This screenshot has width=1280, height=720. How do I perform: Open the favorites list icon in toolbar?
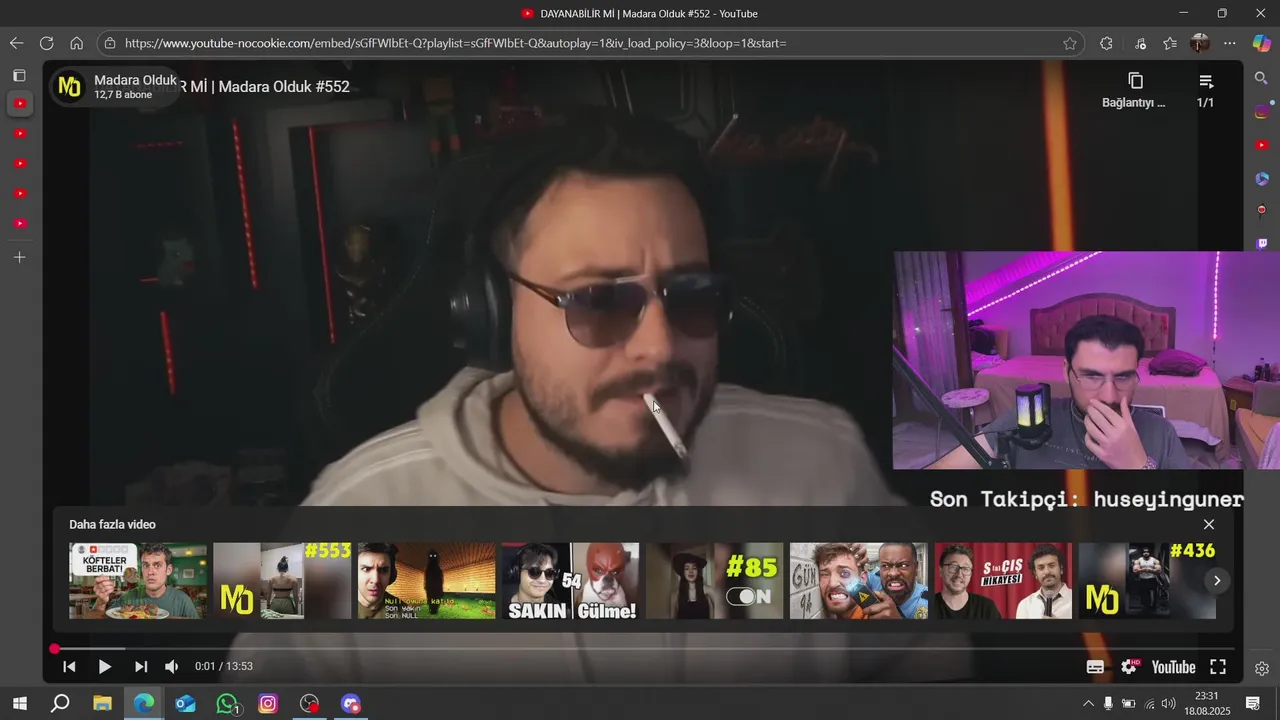tap(1170, 43)
